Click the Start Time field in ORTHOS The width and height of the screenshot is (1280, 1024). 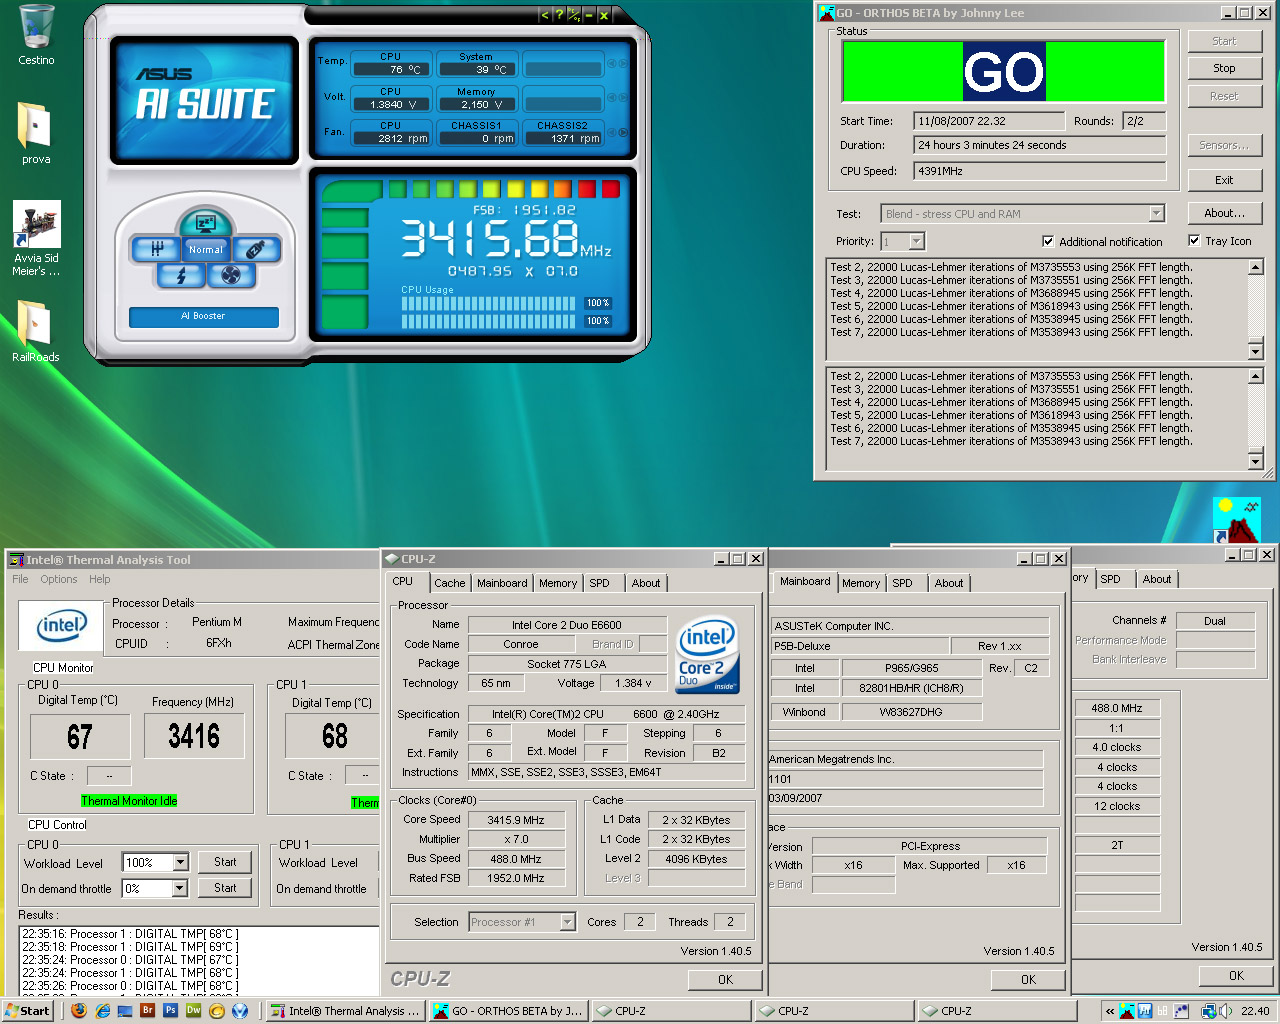tap(988, 120)
